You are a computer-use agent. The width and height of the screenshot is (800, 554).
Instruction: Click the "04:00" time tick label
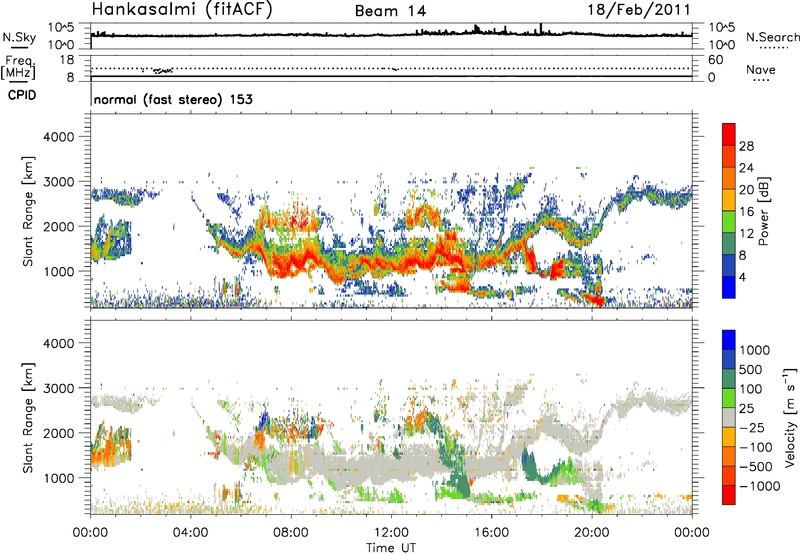coord(190,533)
